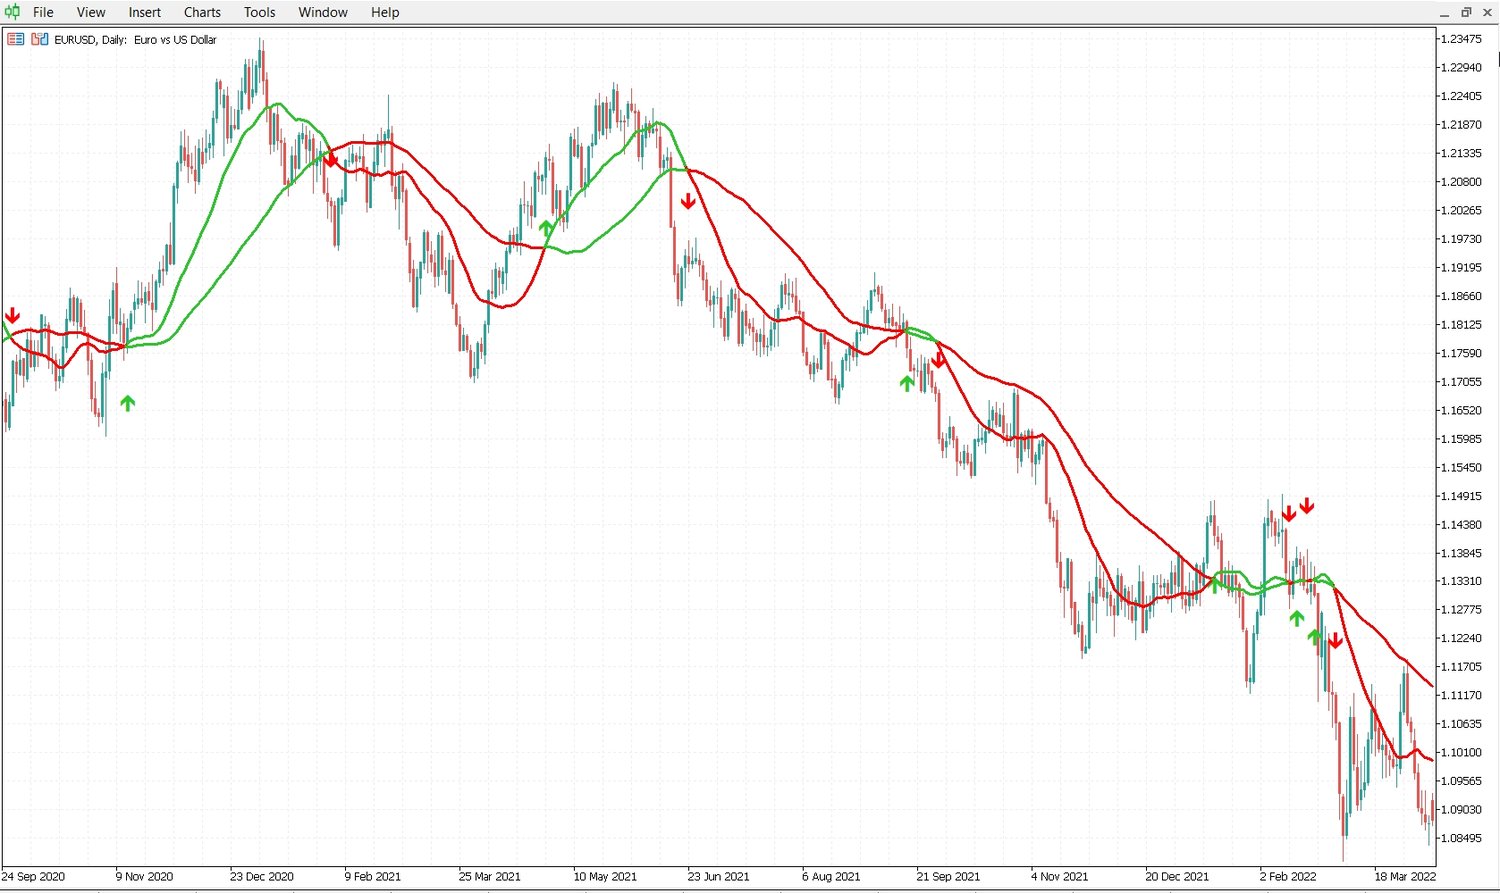1500x893 pixels.
Task: Click the 1.18125 price label
Action: (x=1462, y=325)
